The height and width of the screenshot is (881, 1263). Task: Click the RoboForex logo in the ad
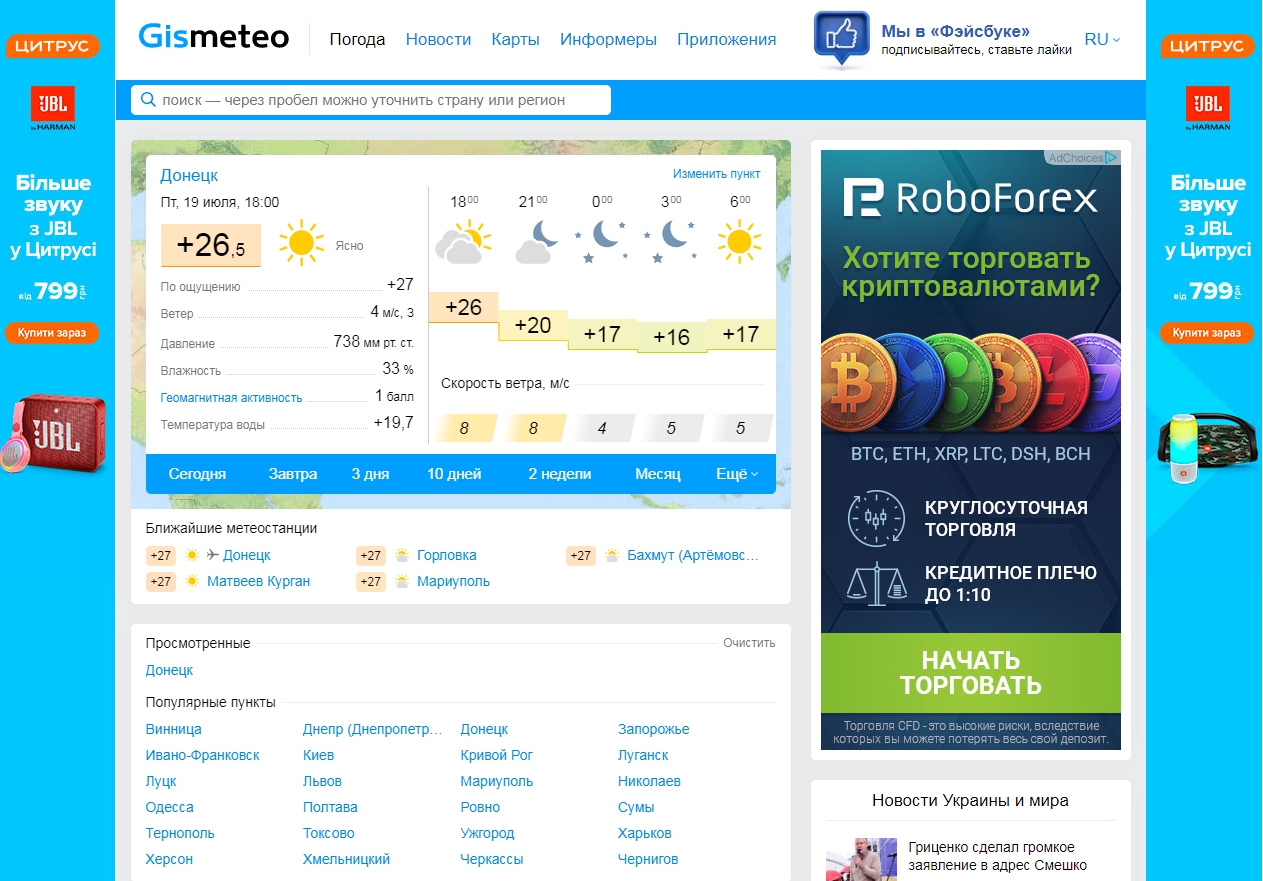pos(969,199)
